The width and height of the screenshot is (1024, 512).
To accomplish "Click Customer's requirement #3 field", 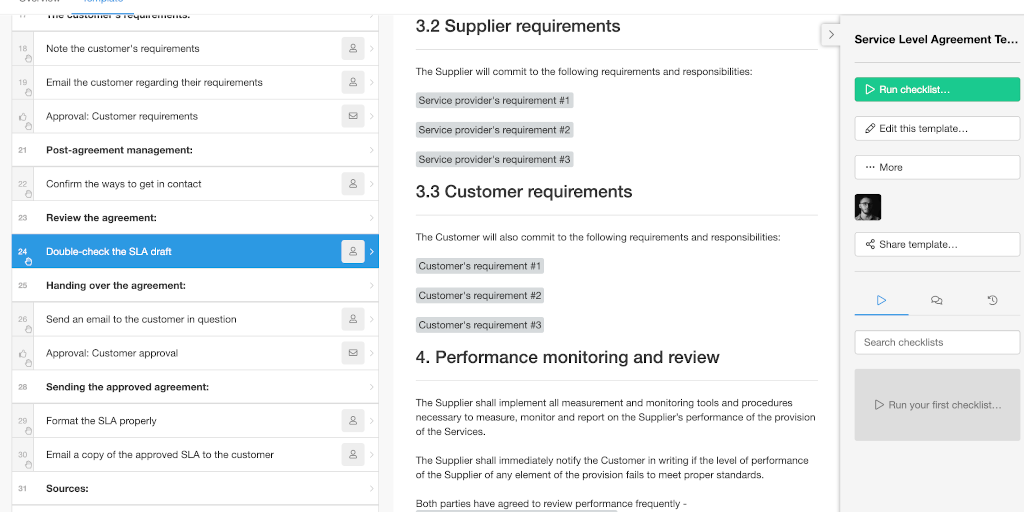I will 480,325.
